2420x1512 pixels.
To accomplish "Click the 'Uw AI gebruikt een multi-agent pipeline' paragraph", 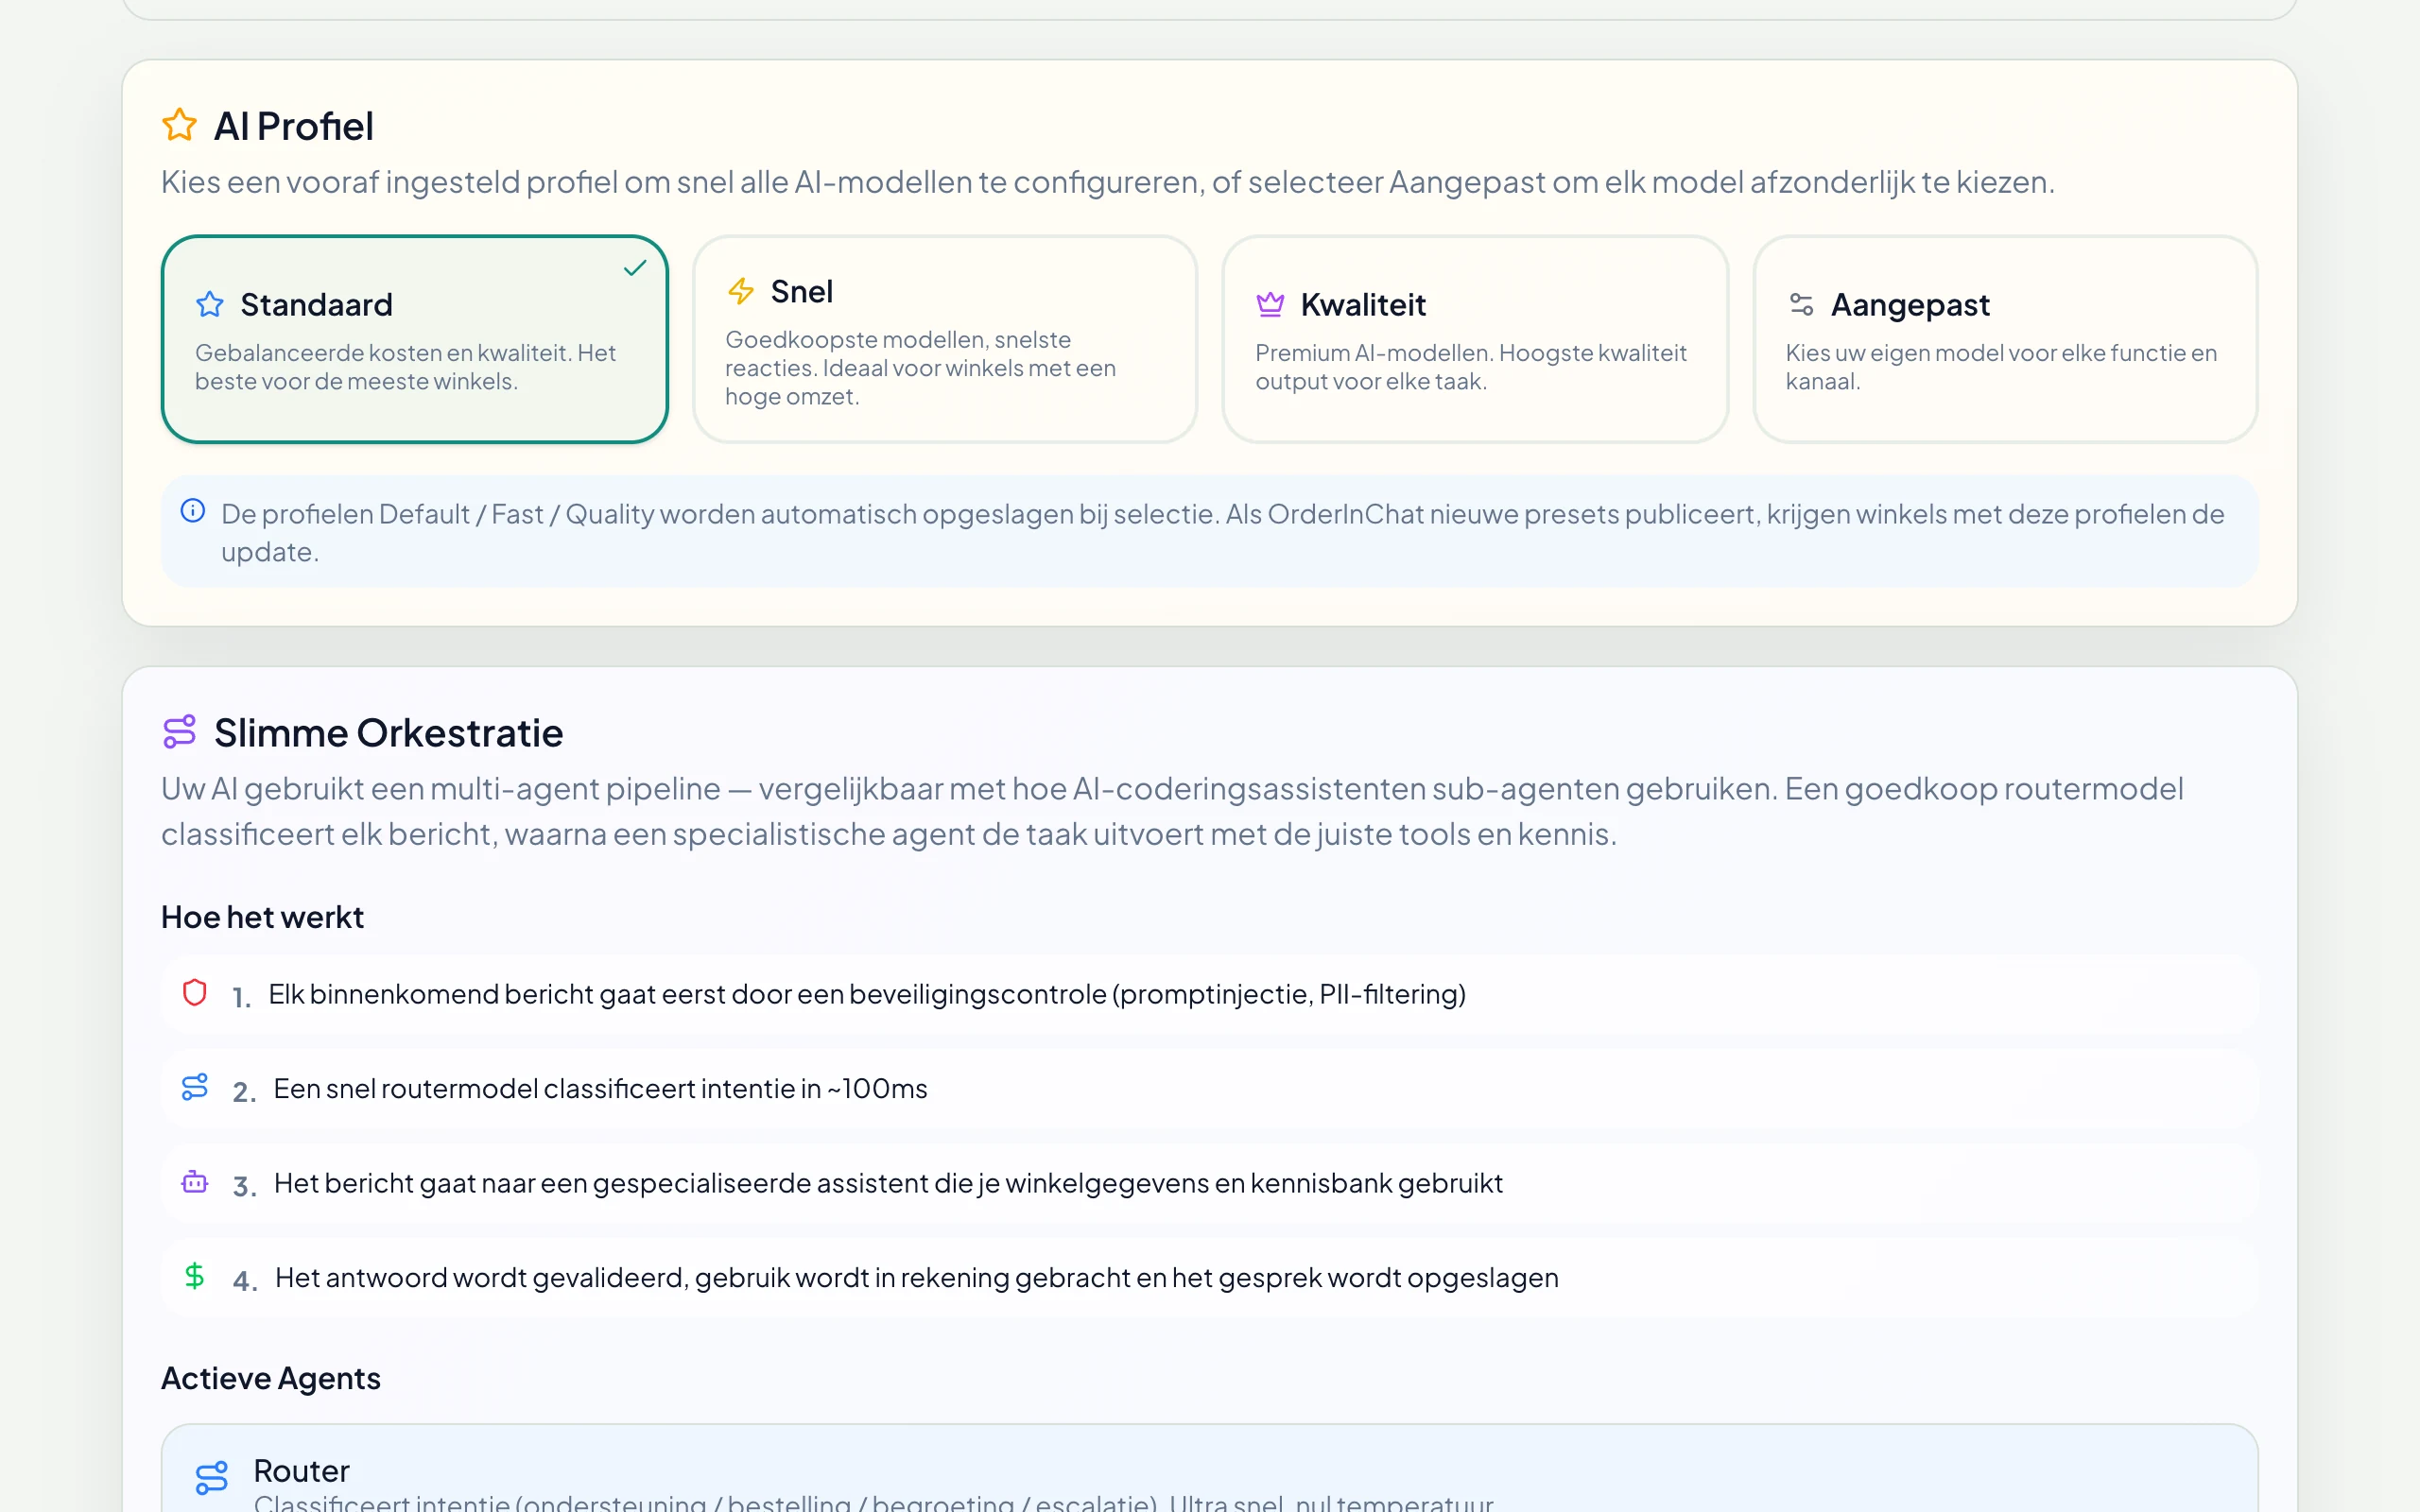I will (x=1172, y=811).
